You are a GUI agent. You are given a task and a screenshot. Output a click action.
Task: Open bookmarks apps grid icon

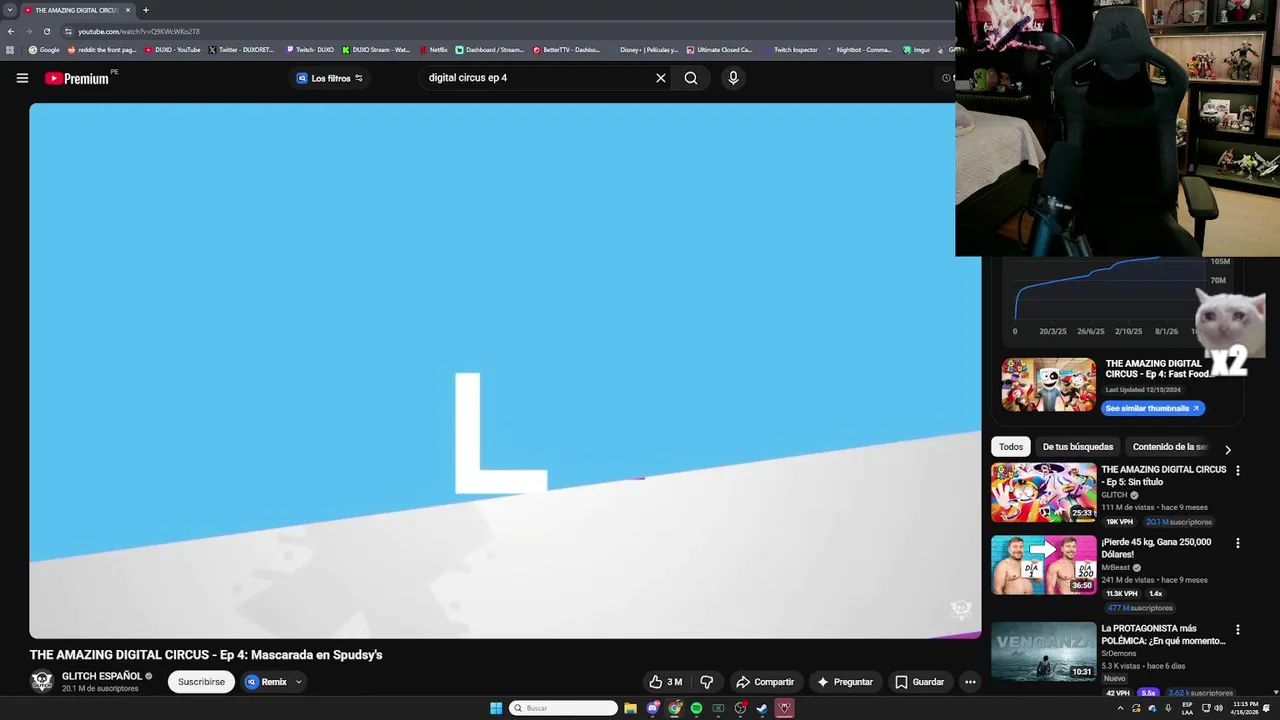(x=10, y=50)
